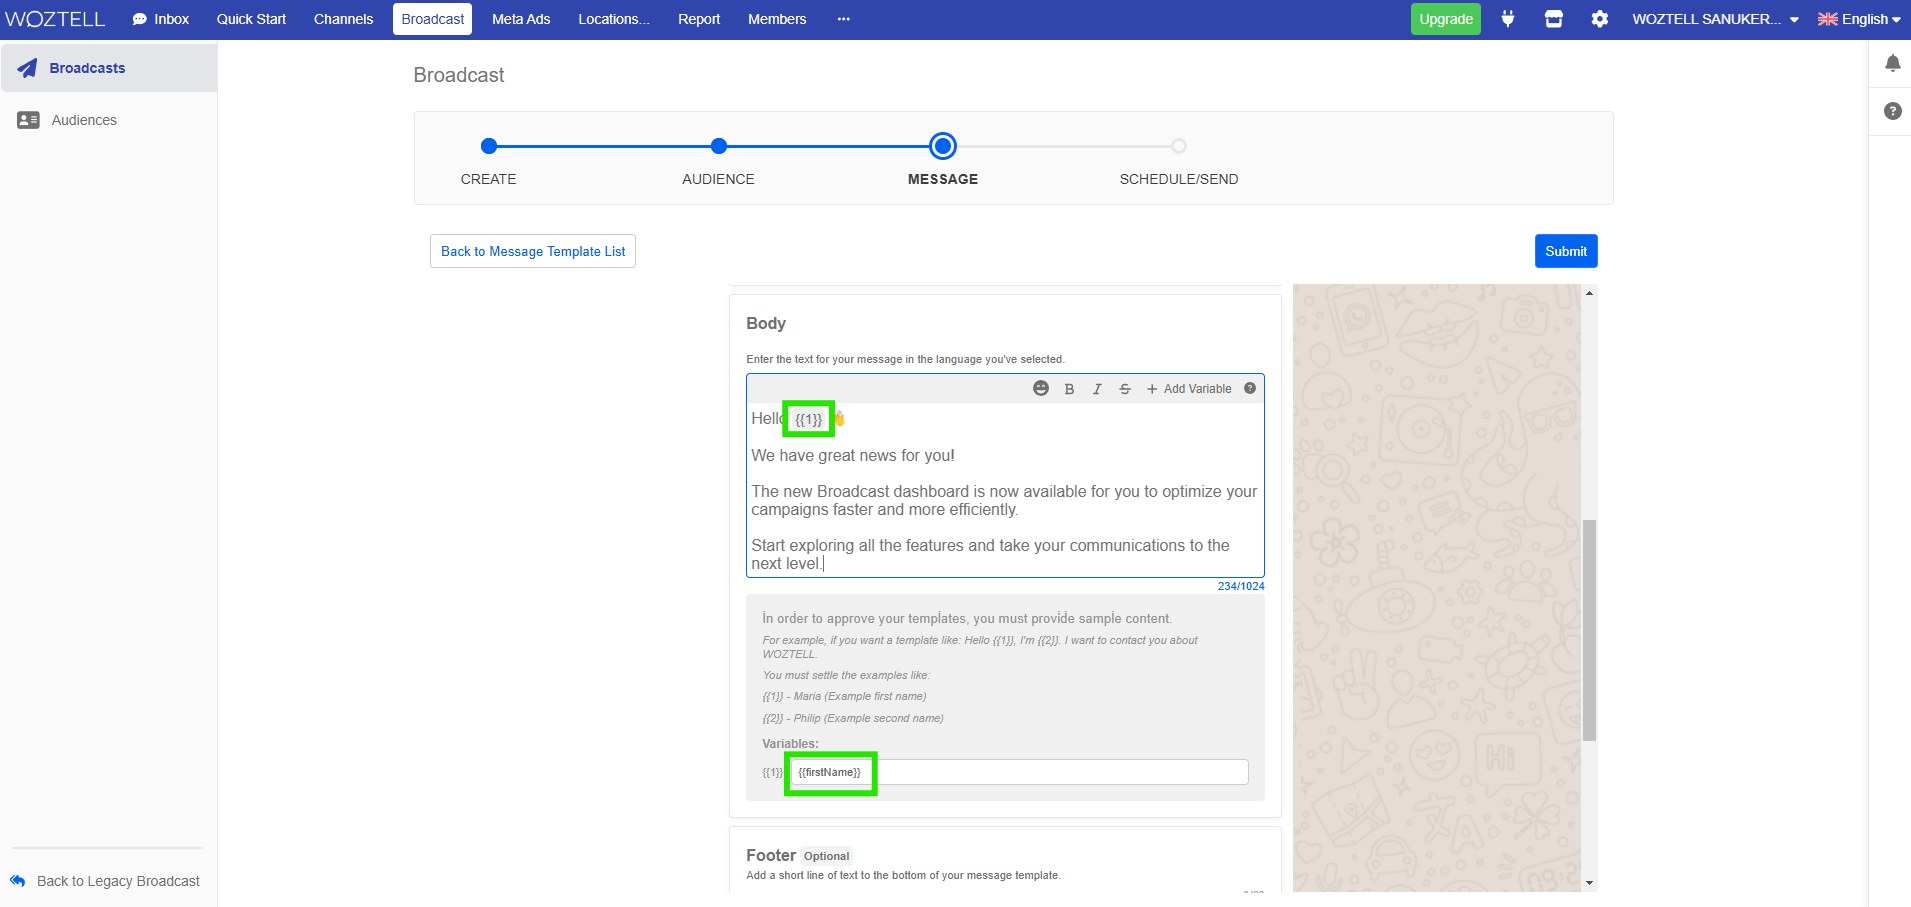1911x907 pixels.
Task: Submit the broadcast message
Action: pyautogui.click(x=1565, y=251)
